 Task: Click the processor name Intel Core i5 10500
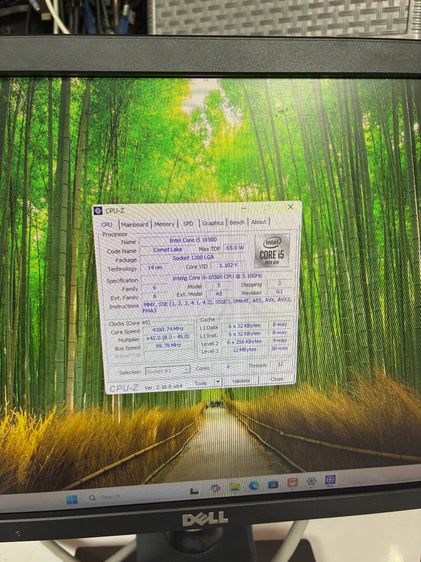(193, 240)
